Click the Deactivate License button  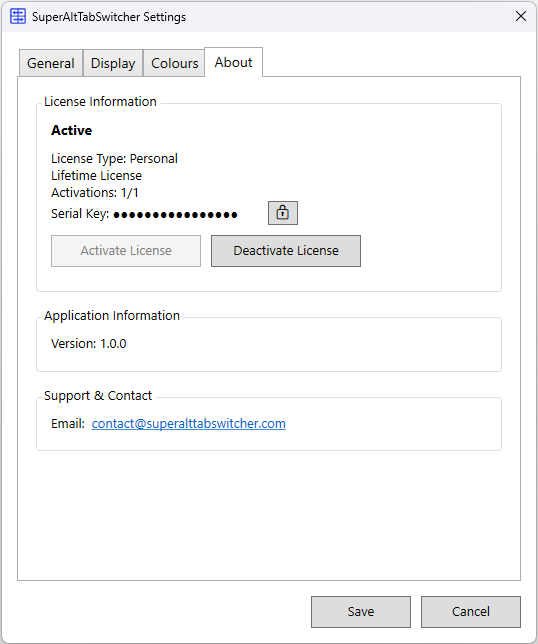(286, 251)
